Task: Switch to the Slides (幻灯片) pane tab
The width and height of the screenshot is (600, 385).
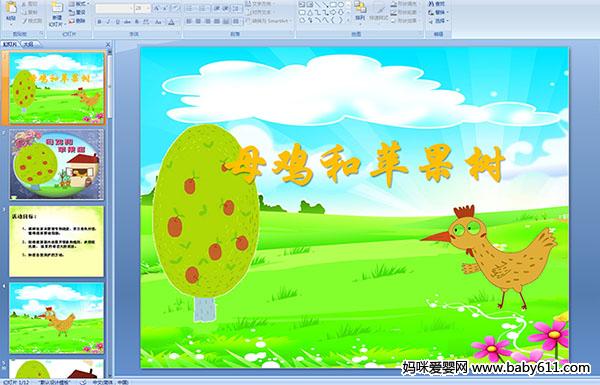Action: pyautogui.click(x=10, y=44)
